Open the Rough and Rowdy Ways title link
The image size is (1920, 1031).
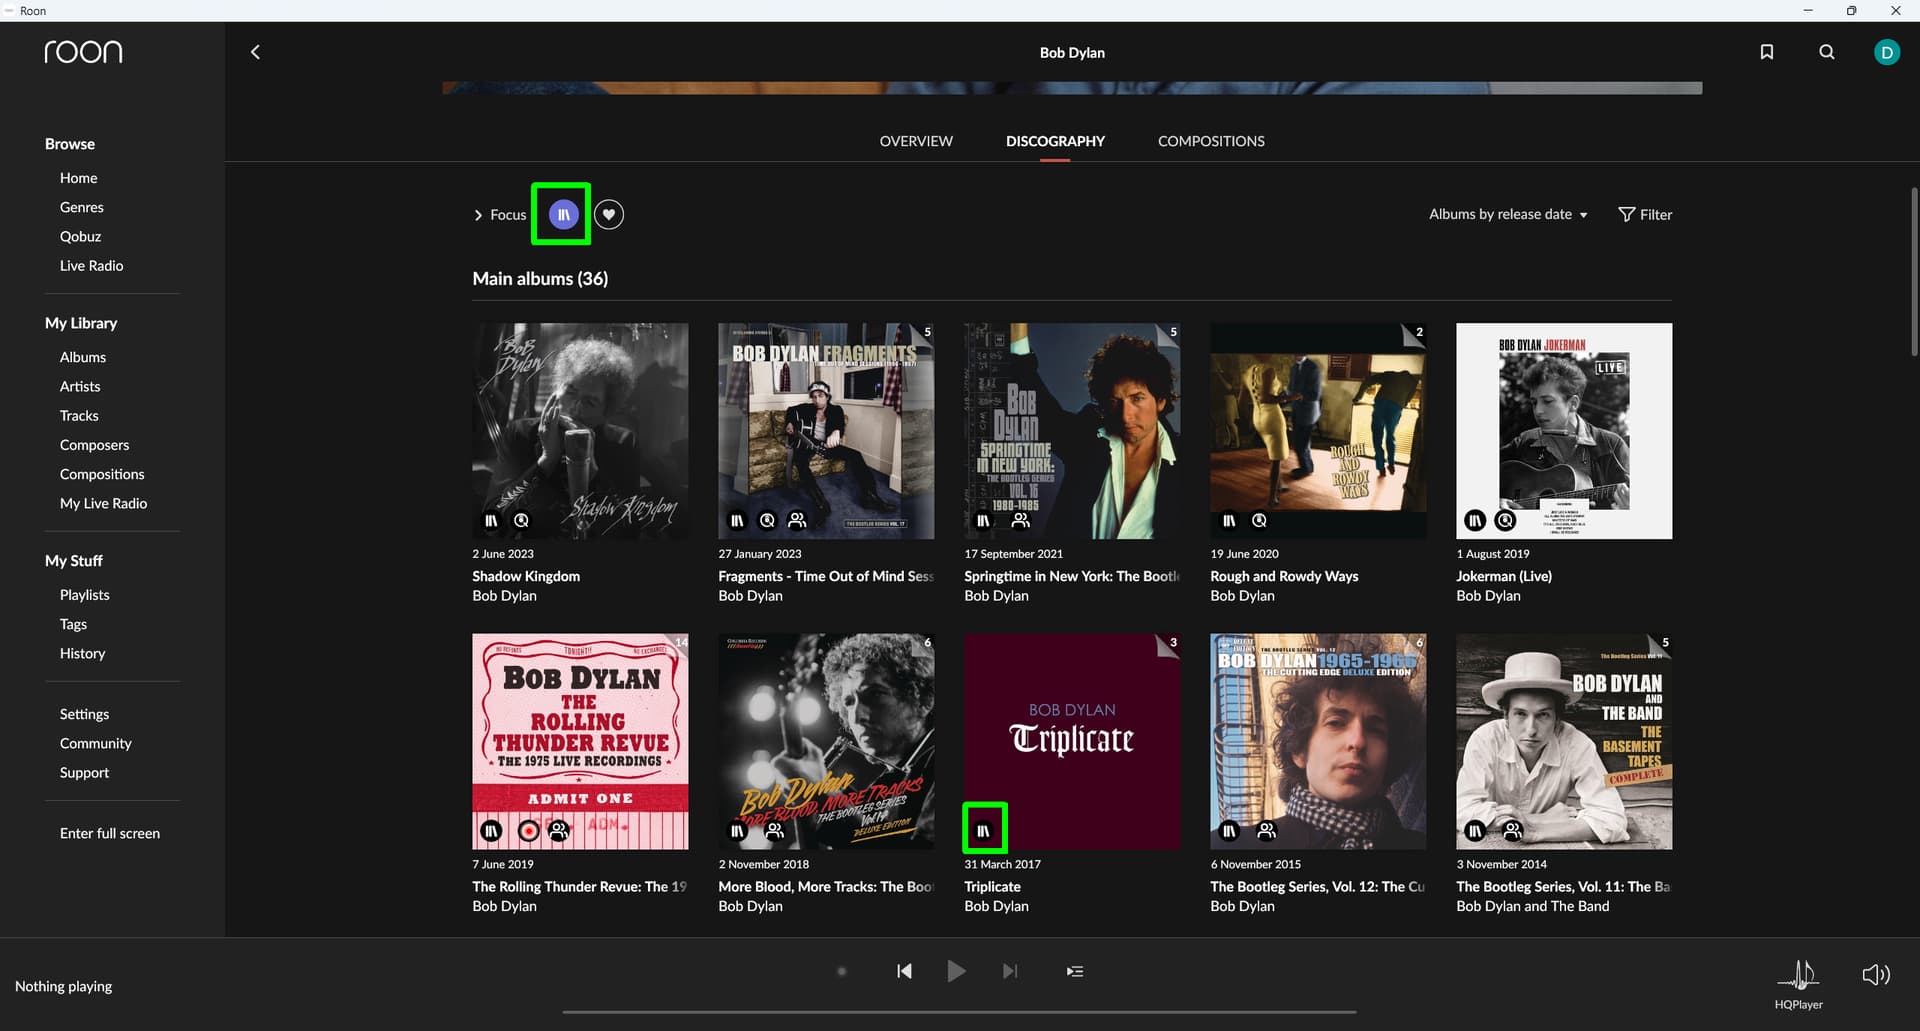pos(1284,576)
